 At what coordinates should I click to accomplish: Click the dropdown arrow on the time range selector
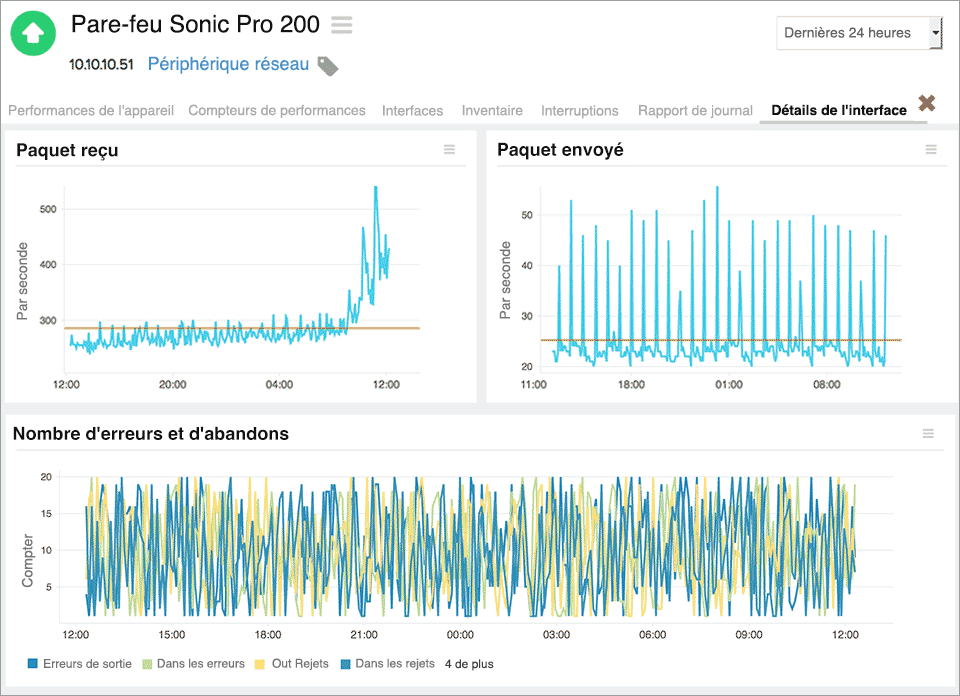click(x=934, y=33)
